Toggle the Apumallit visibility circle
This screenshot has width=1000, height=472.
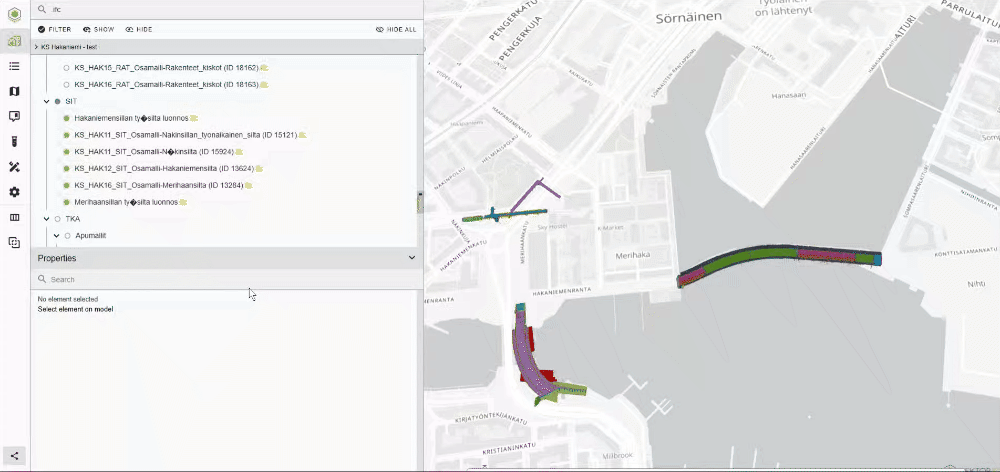(x=67, y=236)
